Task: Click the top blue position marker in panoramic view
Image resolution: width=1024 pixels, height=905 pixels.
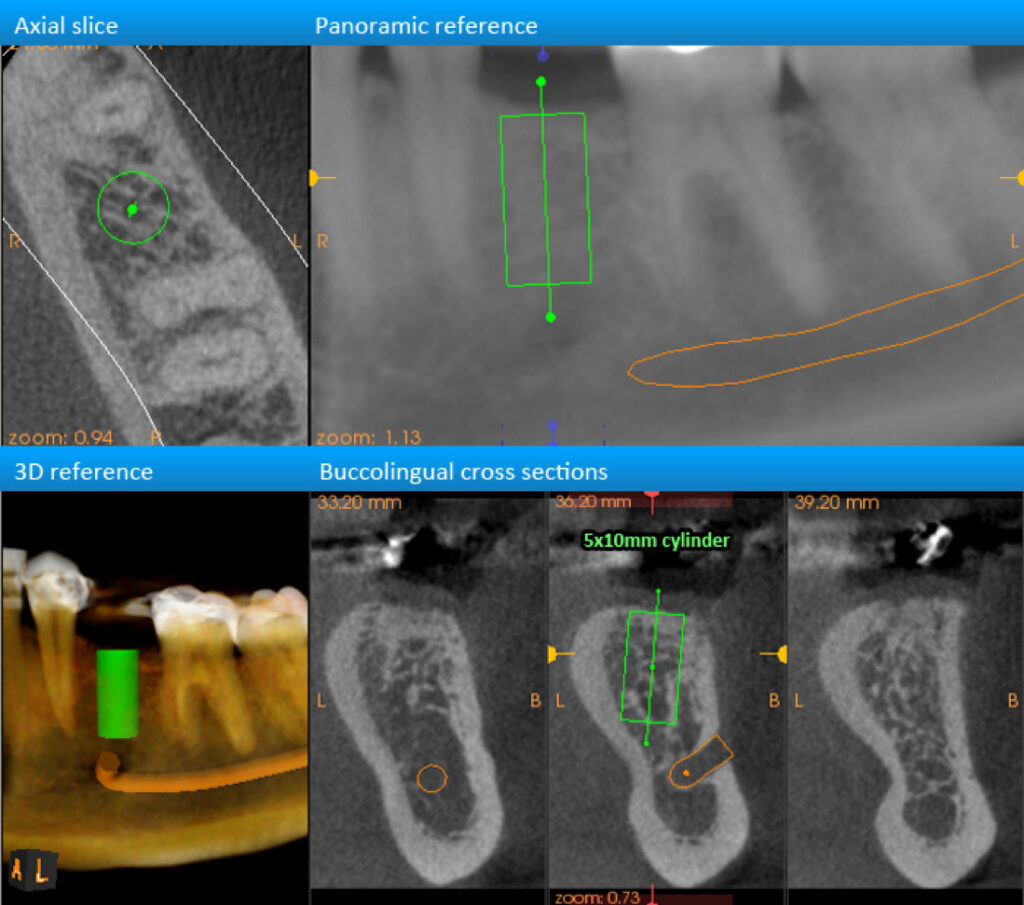Action: pyautogui.click(x=542, y=56)
